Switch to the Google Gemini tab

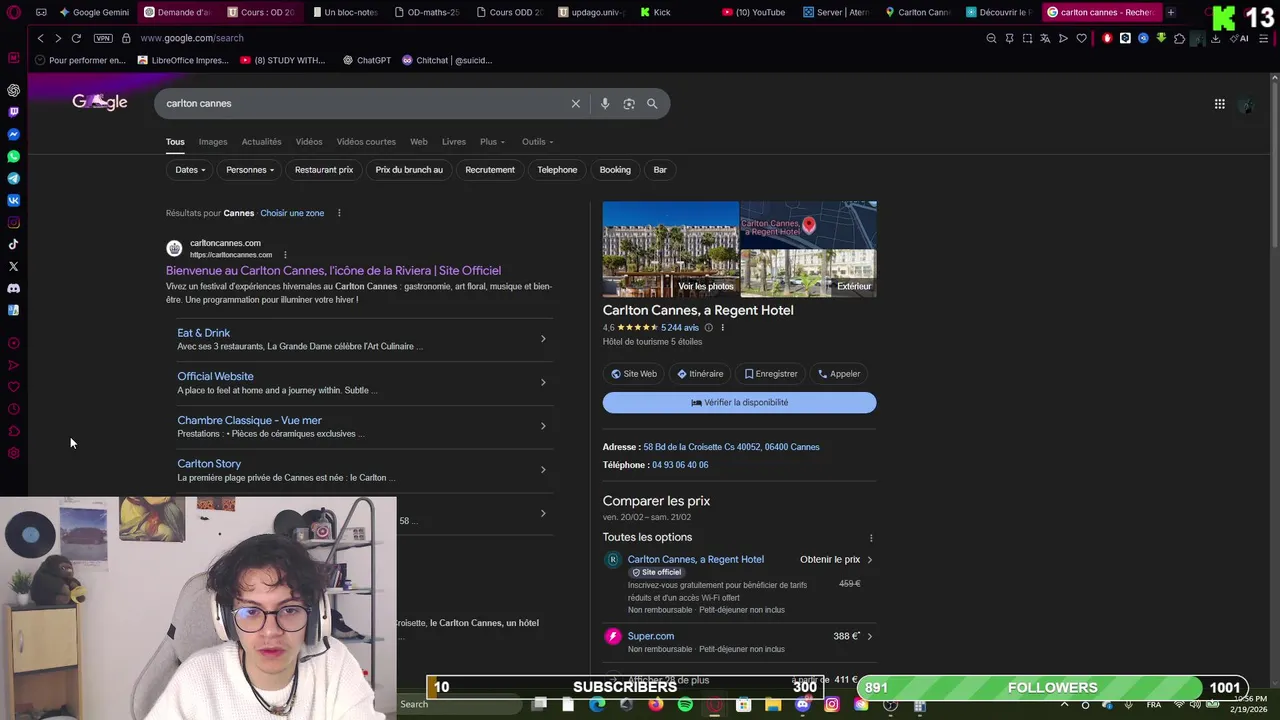(95, 12)
